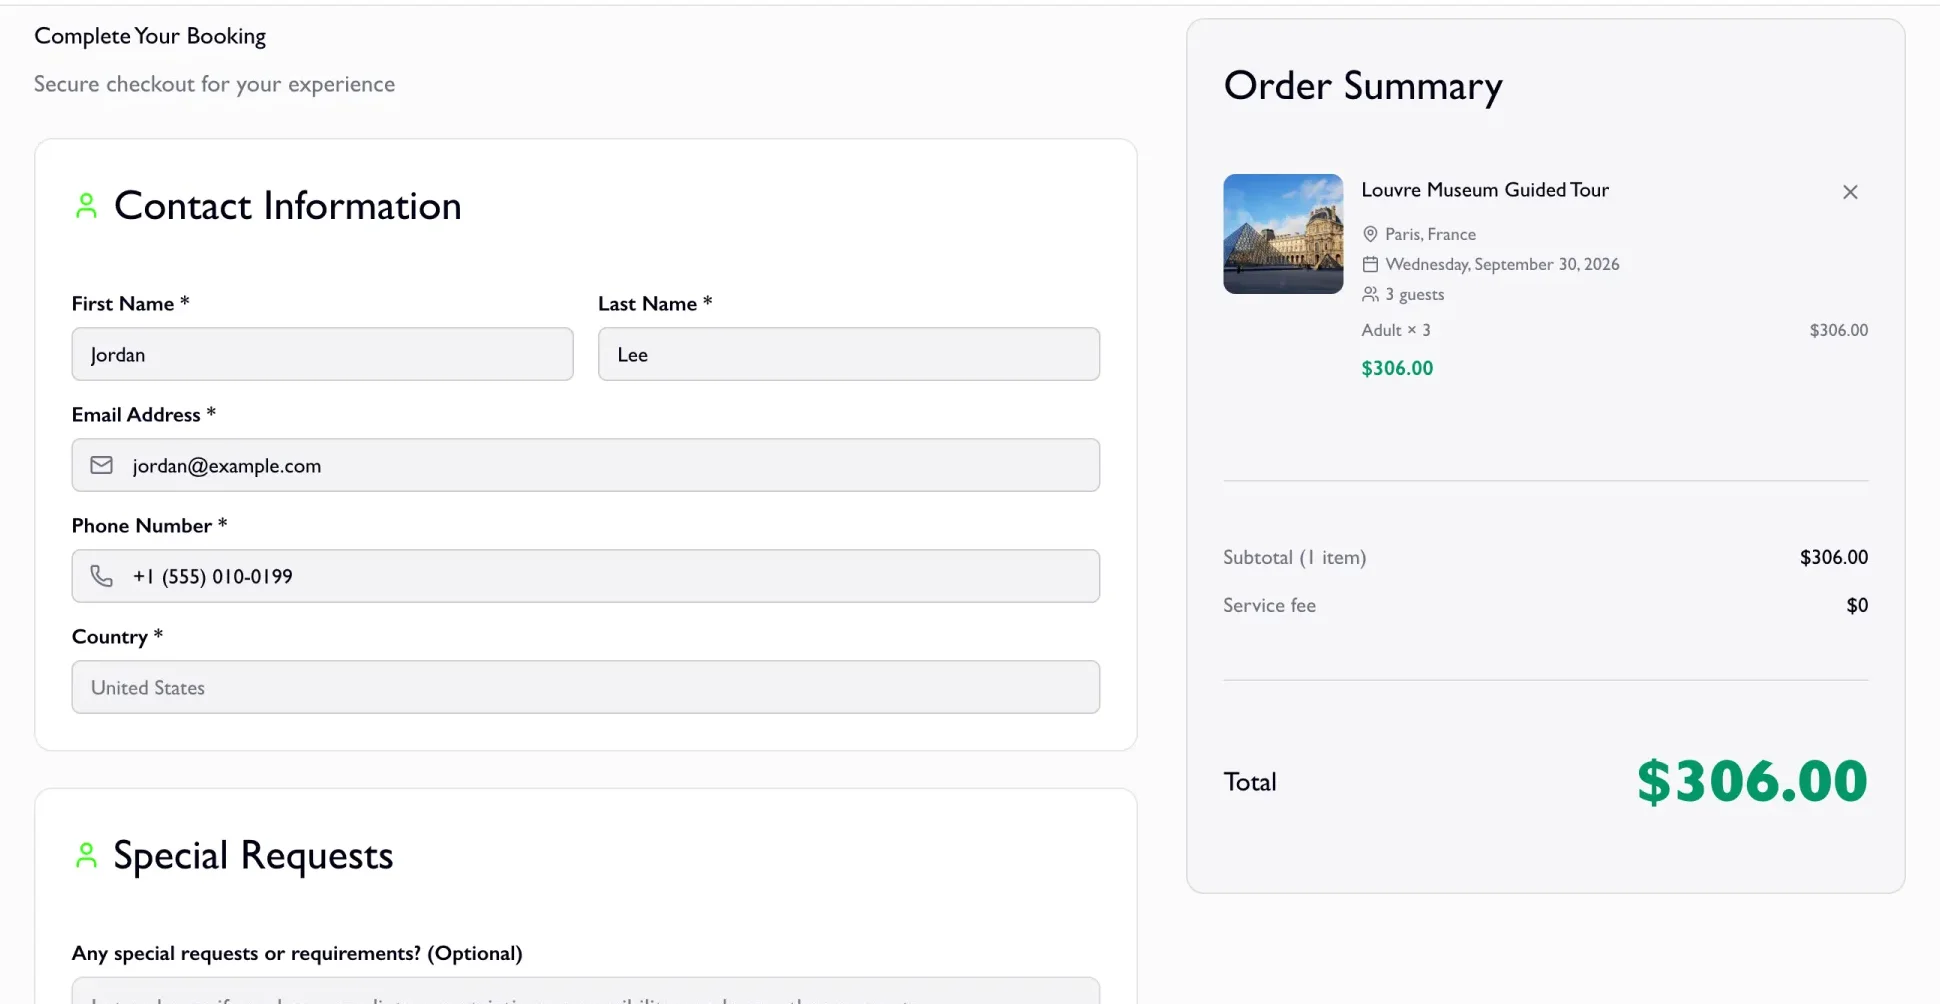Click the Adult × 3 line
The image size is (1940, 1004).
[1396, 330]
